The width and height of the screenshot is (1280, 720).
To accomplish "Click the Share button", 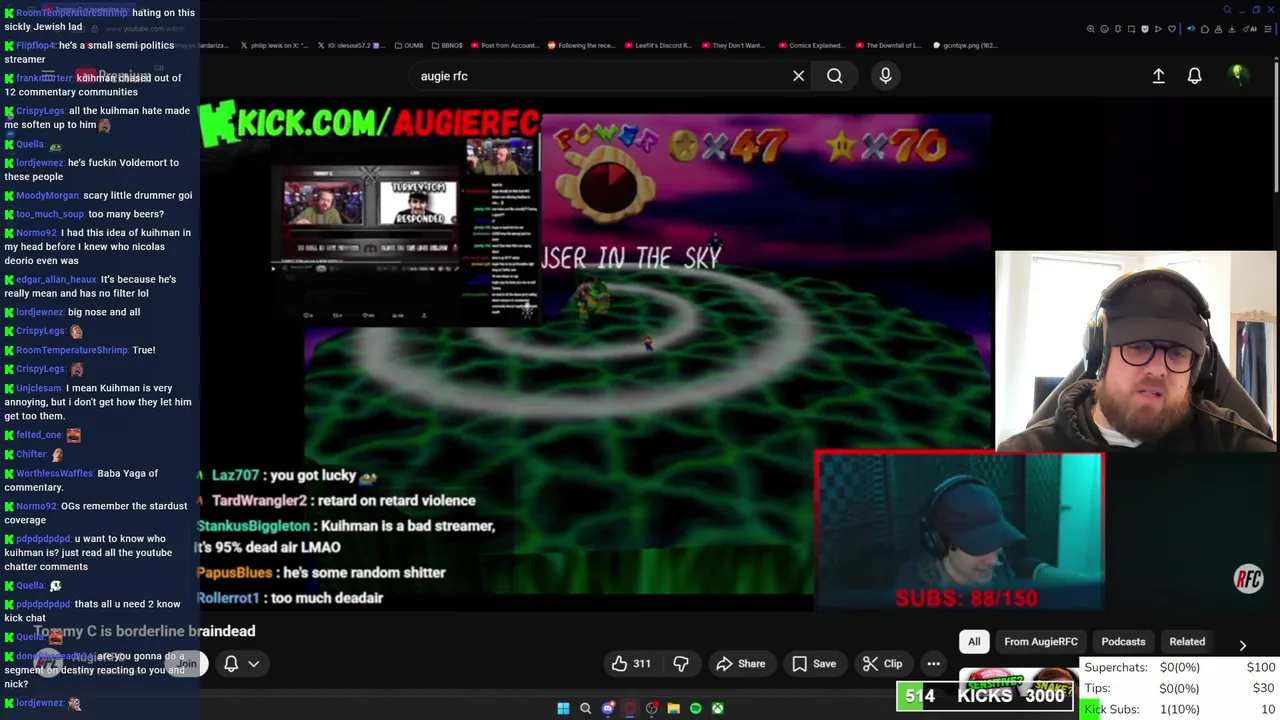I will point(740,663).
